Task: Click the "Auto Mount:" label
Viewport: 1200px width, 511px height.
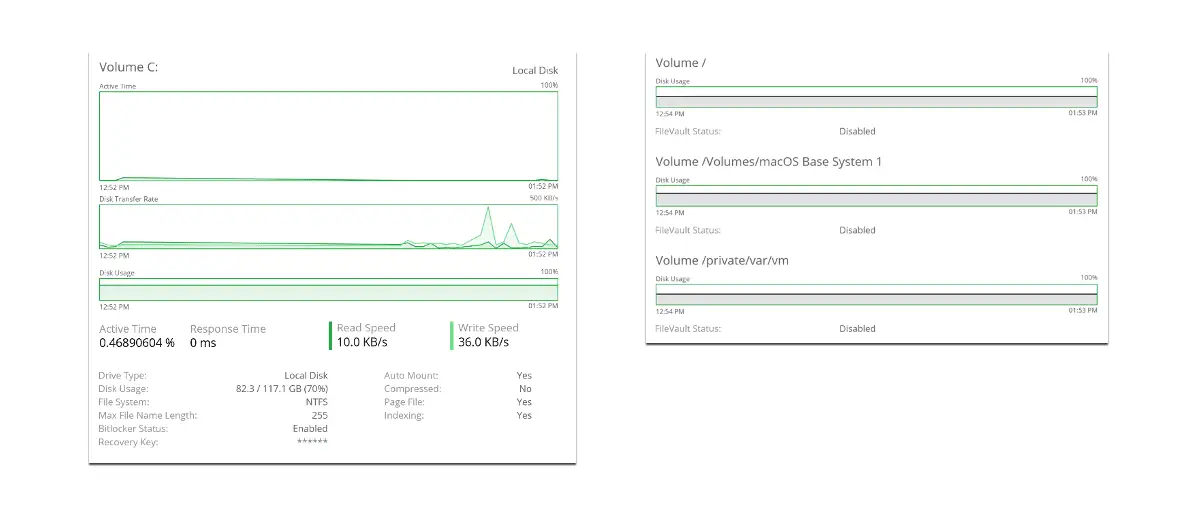Action: [x=411, y=376]
